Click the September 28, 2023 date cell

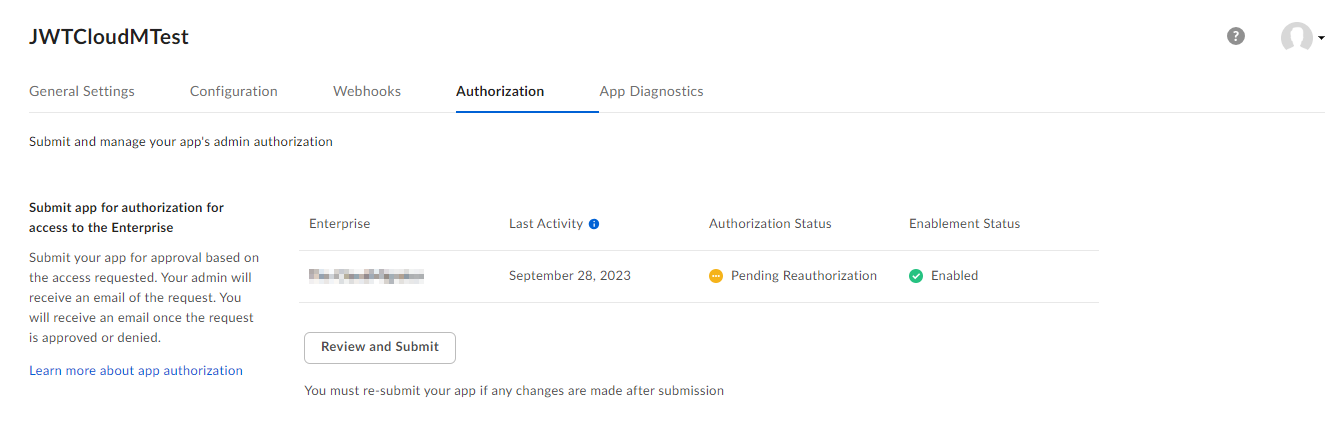(x=570, y=276)
